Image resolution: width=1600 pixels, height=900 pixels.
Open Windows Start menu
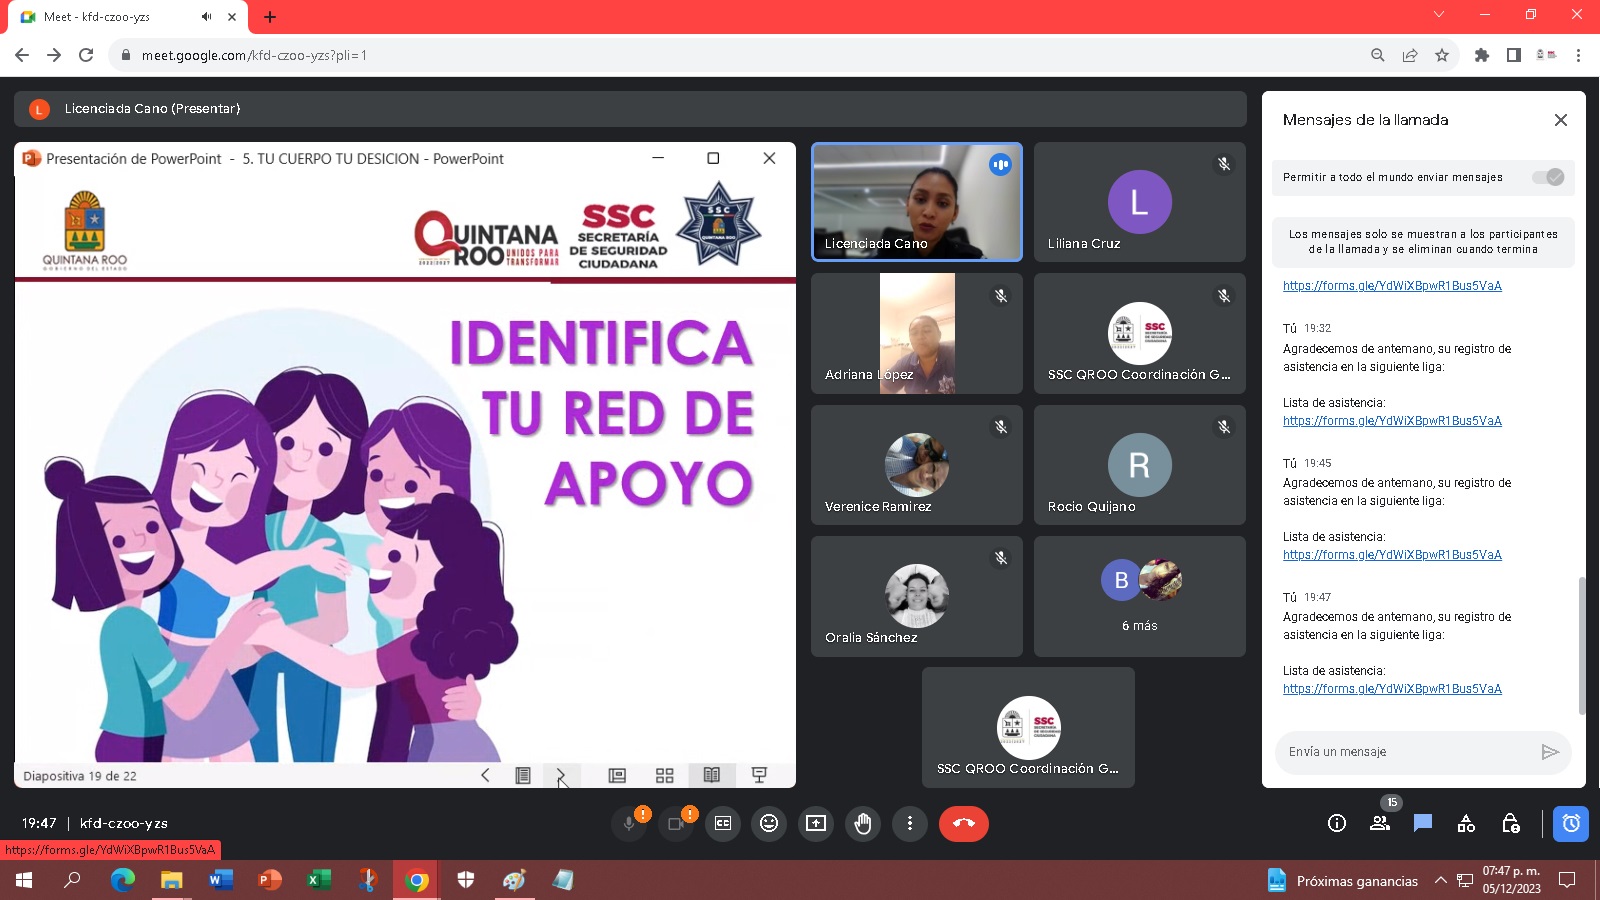tap(24, 880)
